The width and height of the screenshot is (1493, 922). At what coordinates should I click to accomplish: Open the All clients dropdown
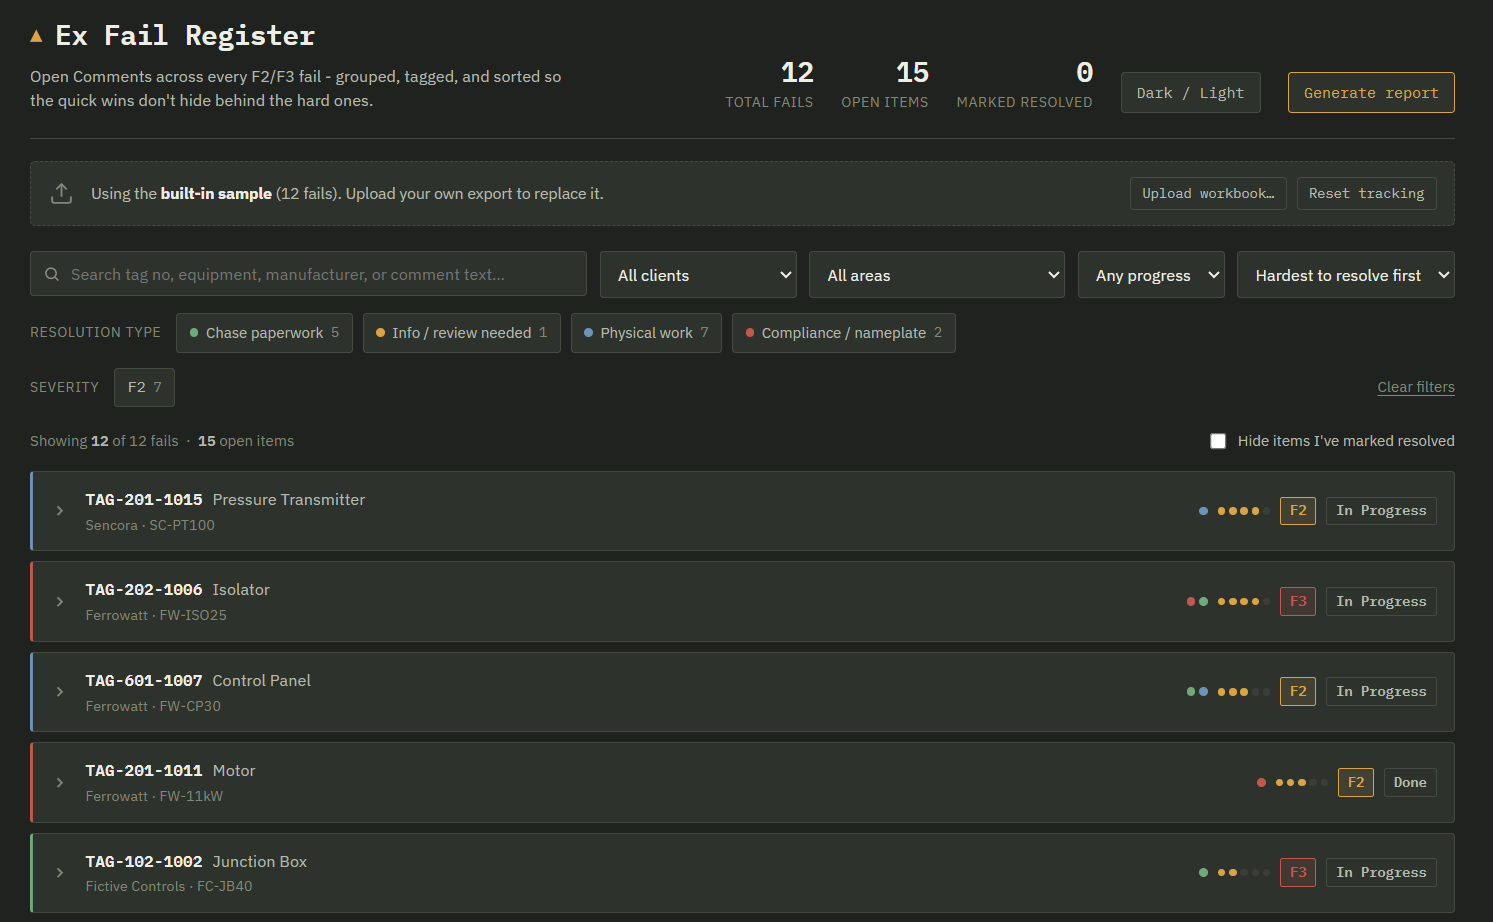point(698,275)
